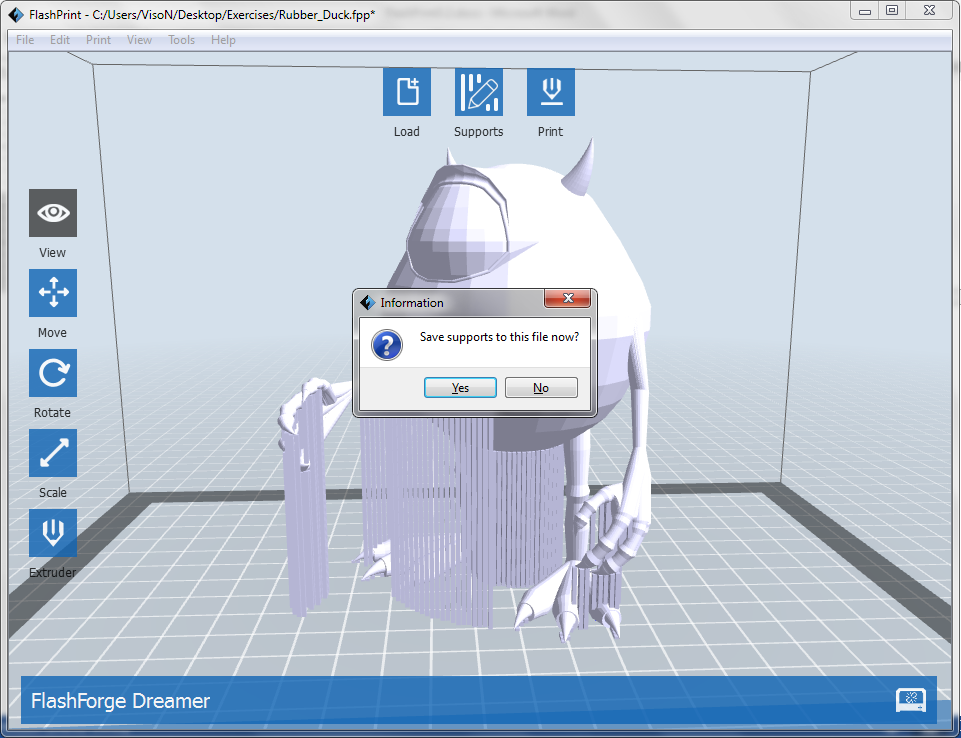Select the View eye tool

pyautogui.click(x=53, y=213)
